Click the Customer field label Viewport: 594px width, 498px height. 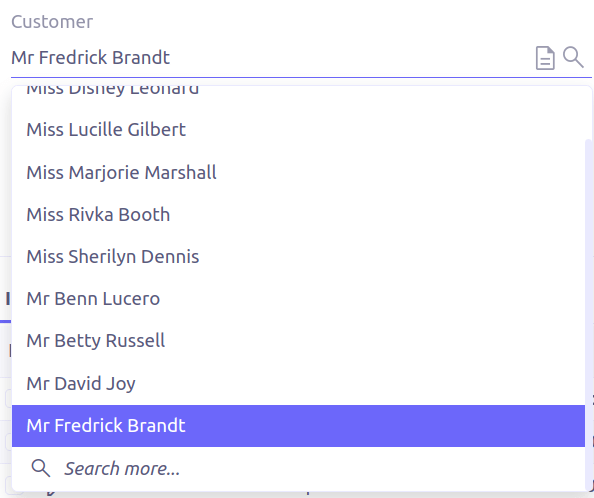[x=52, y=22]
